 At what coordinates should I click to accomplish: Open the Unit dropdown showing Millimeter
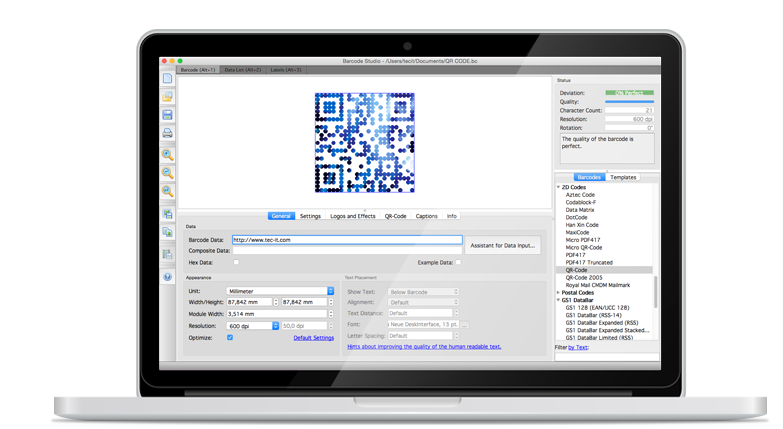pos(280,291)
